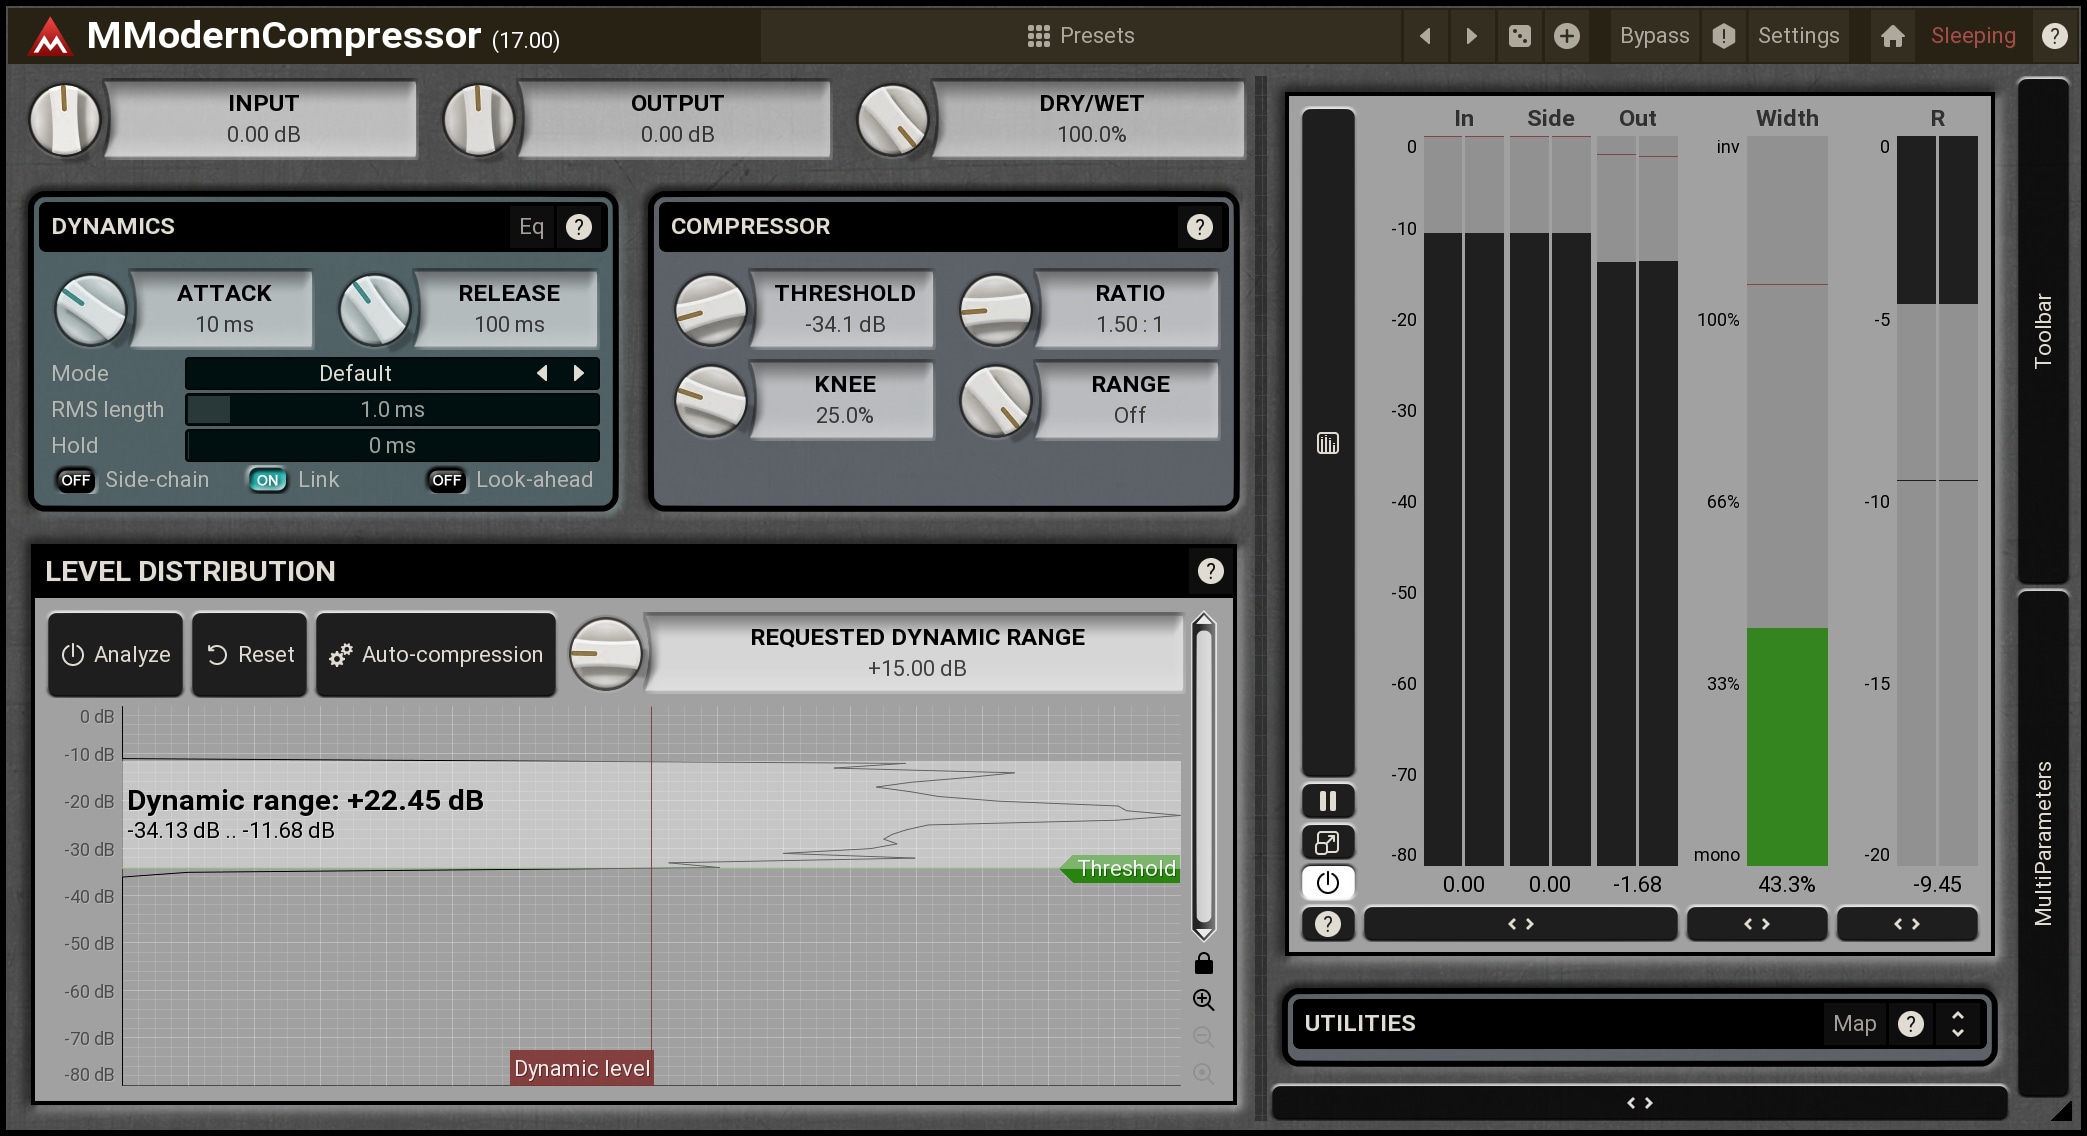This screenshot has height=1136, width=2087.
Task: Expand the Utilities panel up-down arrows
Action: tap(1957, 1023)
